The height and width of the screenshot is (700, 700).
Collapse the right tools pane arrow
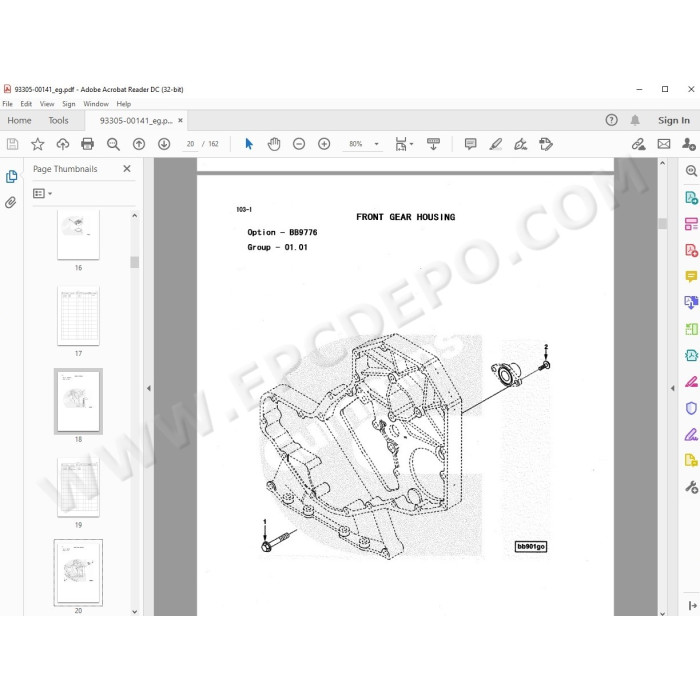coord(672,388)
